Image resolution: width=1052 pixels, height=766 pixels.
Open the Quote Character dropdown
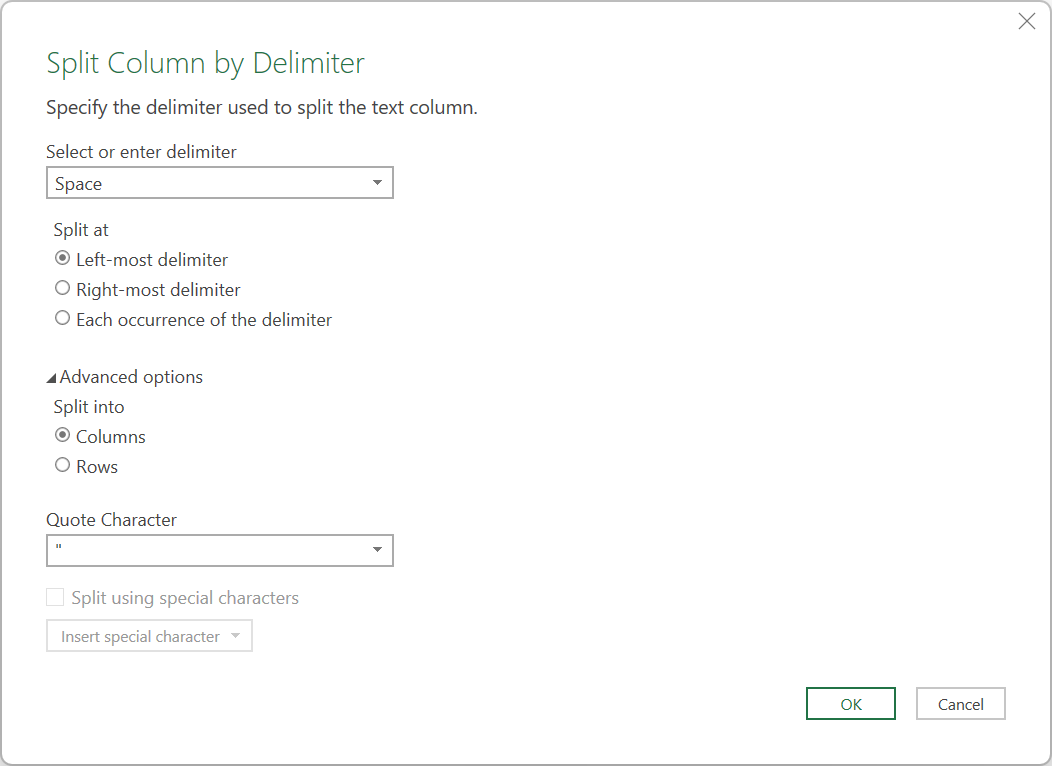(x=219, y=550)
